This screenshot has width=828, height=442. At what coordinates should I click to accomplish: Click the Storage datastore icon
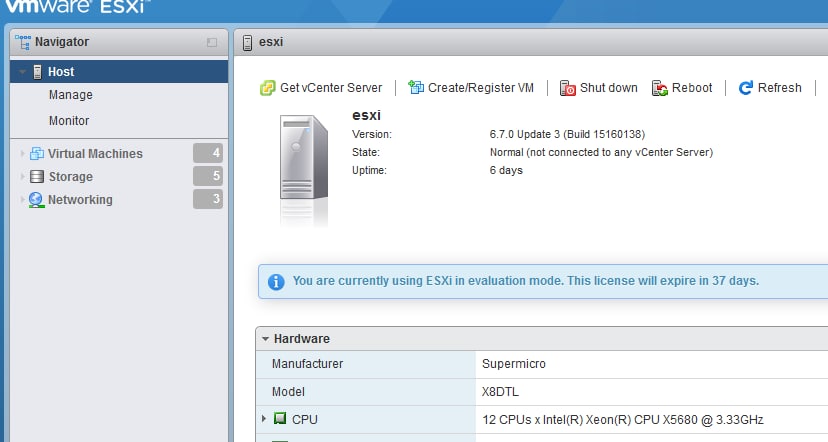click(x=36, y=176)
